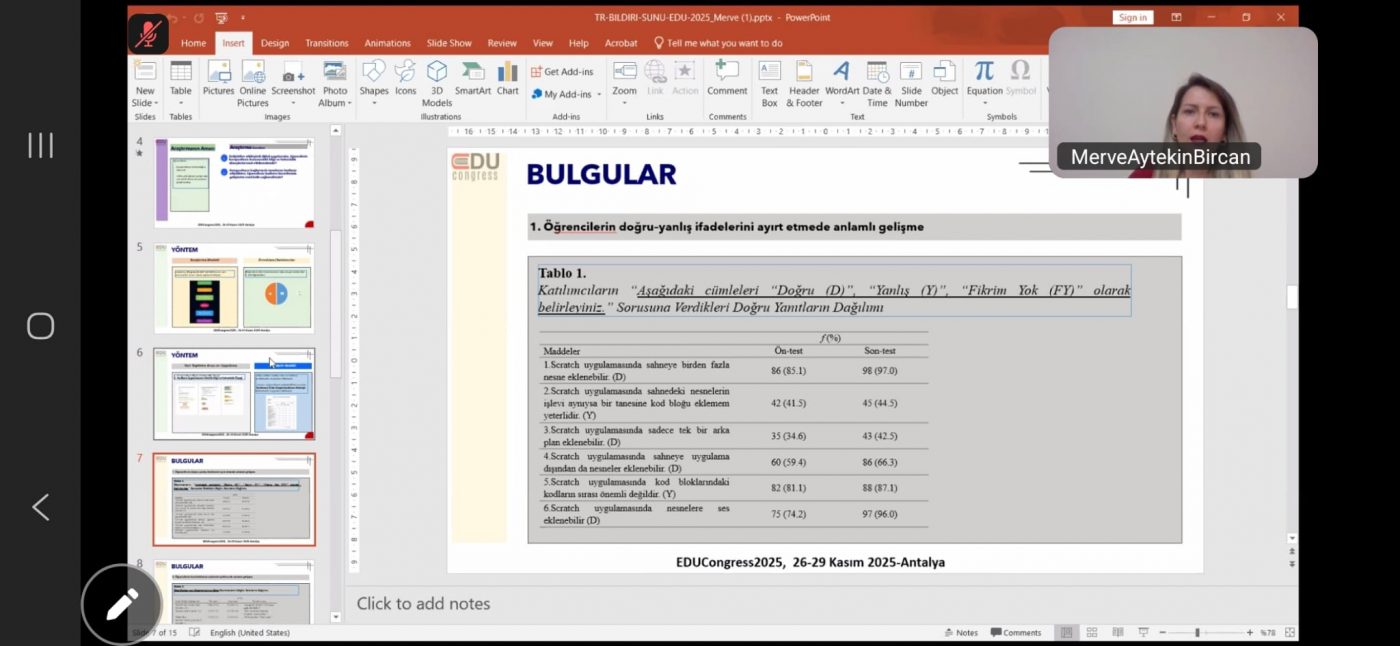Open the 3D Models tool
The image size is (1400, 646).
coord(437,78)
